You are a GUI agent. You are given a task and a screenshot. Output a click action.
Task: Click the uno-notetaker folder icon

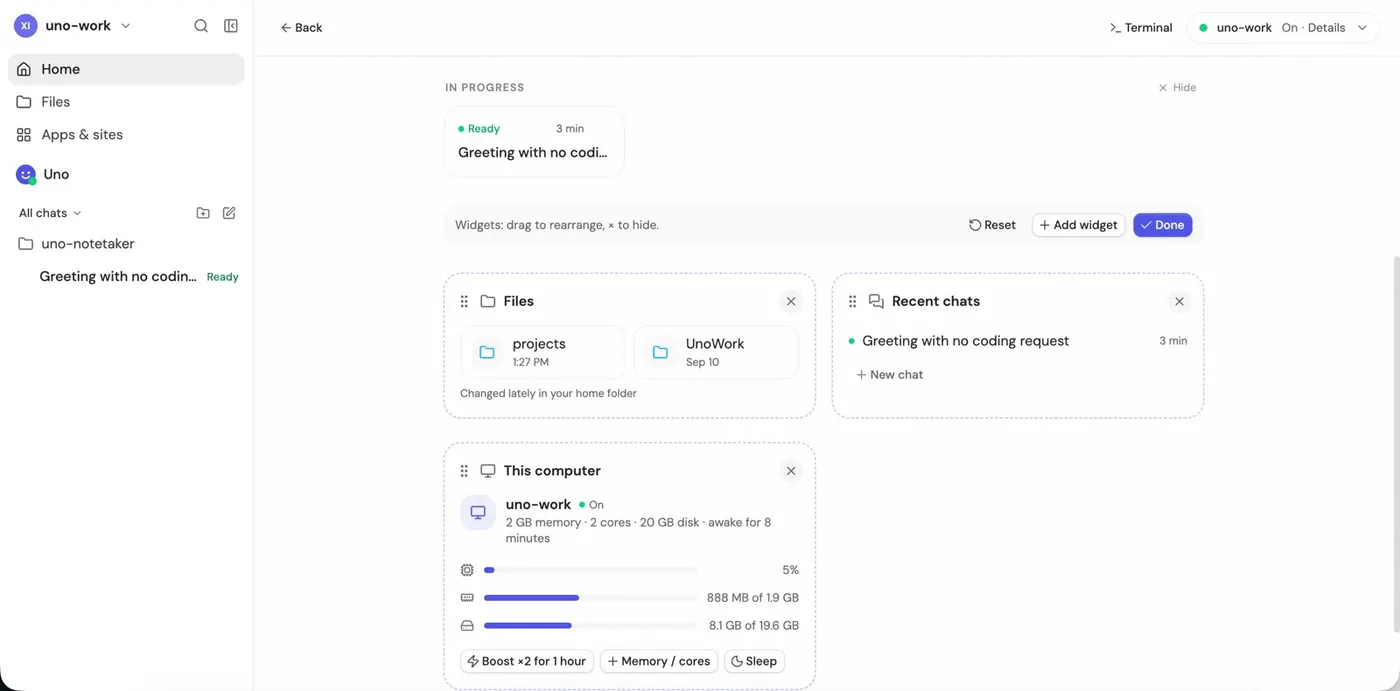pos(26,244)
